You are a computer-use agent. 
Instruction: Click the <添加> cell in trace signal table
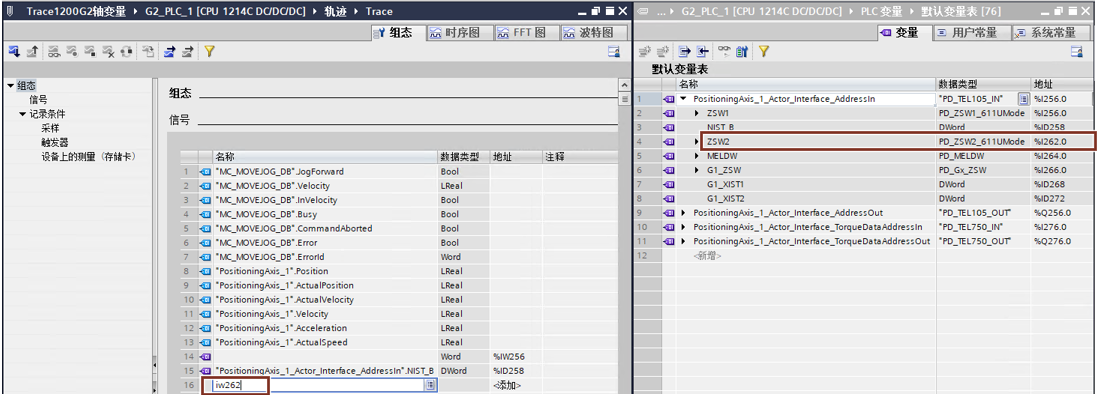pos(507,385)
